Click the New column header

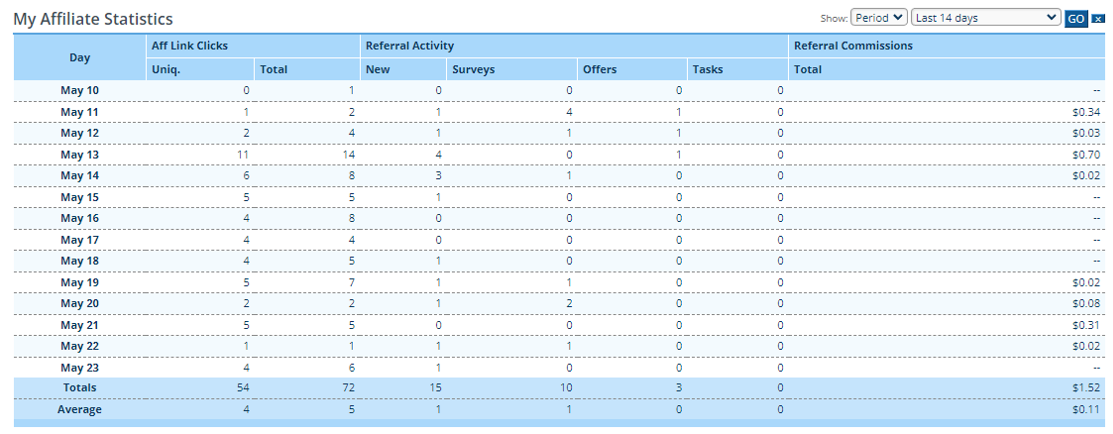click(x=377, y=70)
